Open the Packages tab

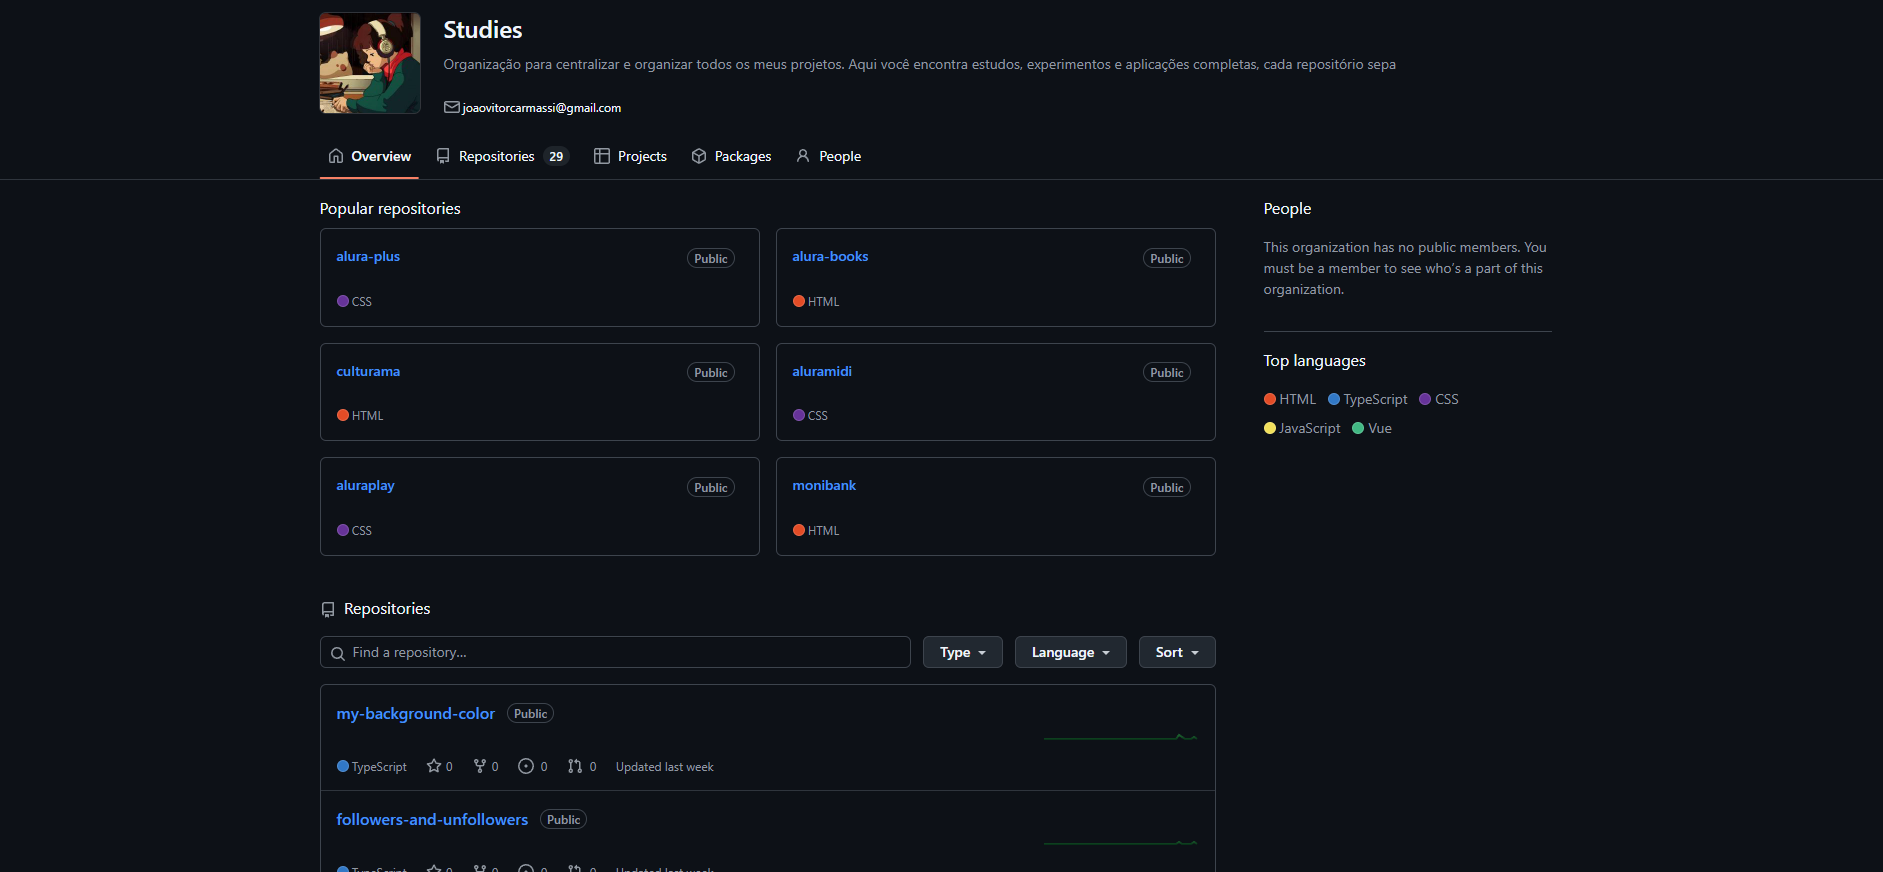point(731,156)
